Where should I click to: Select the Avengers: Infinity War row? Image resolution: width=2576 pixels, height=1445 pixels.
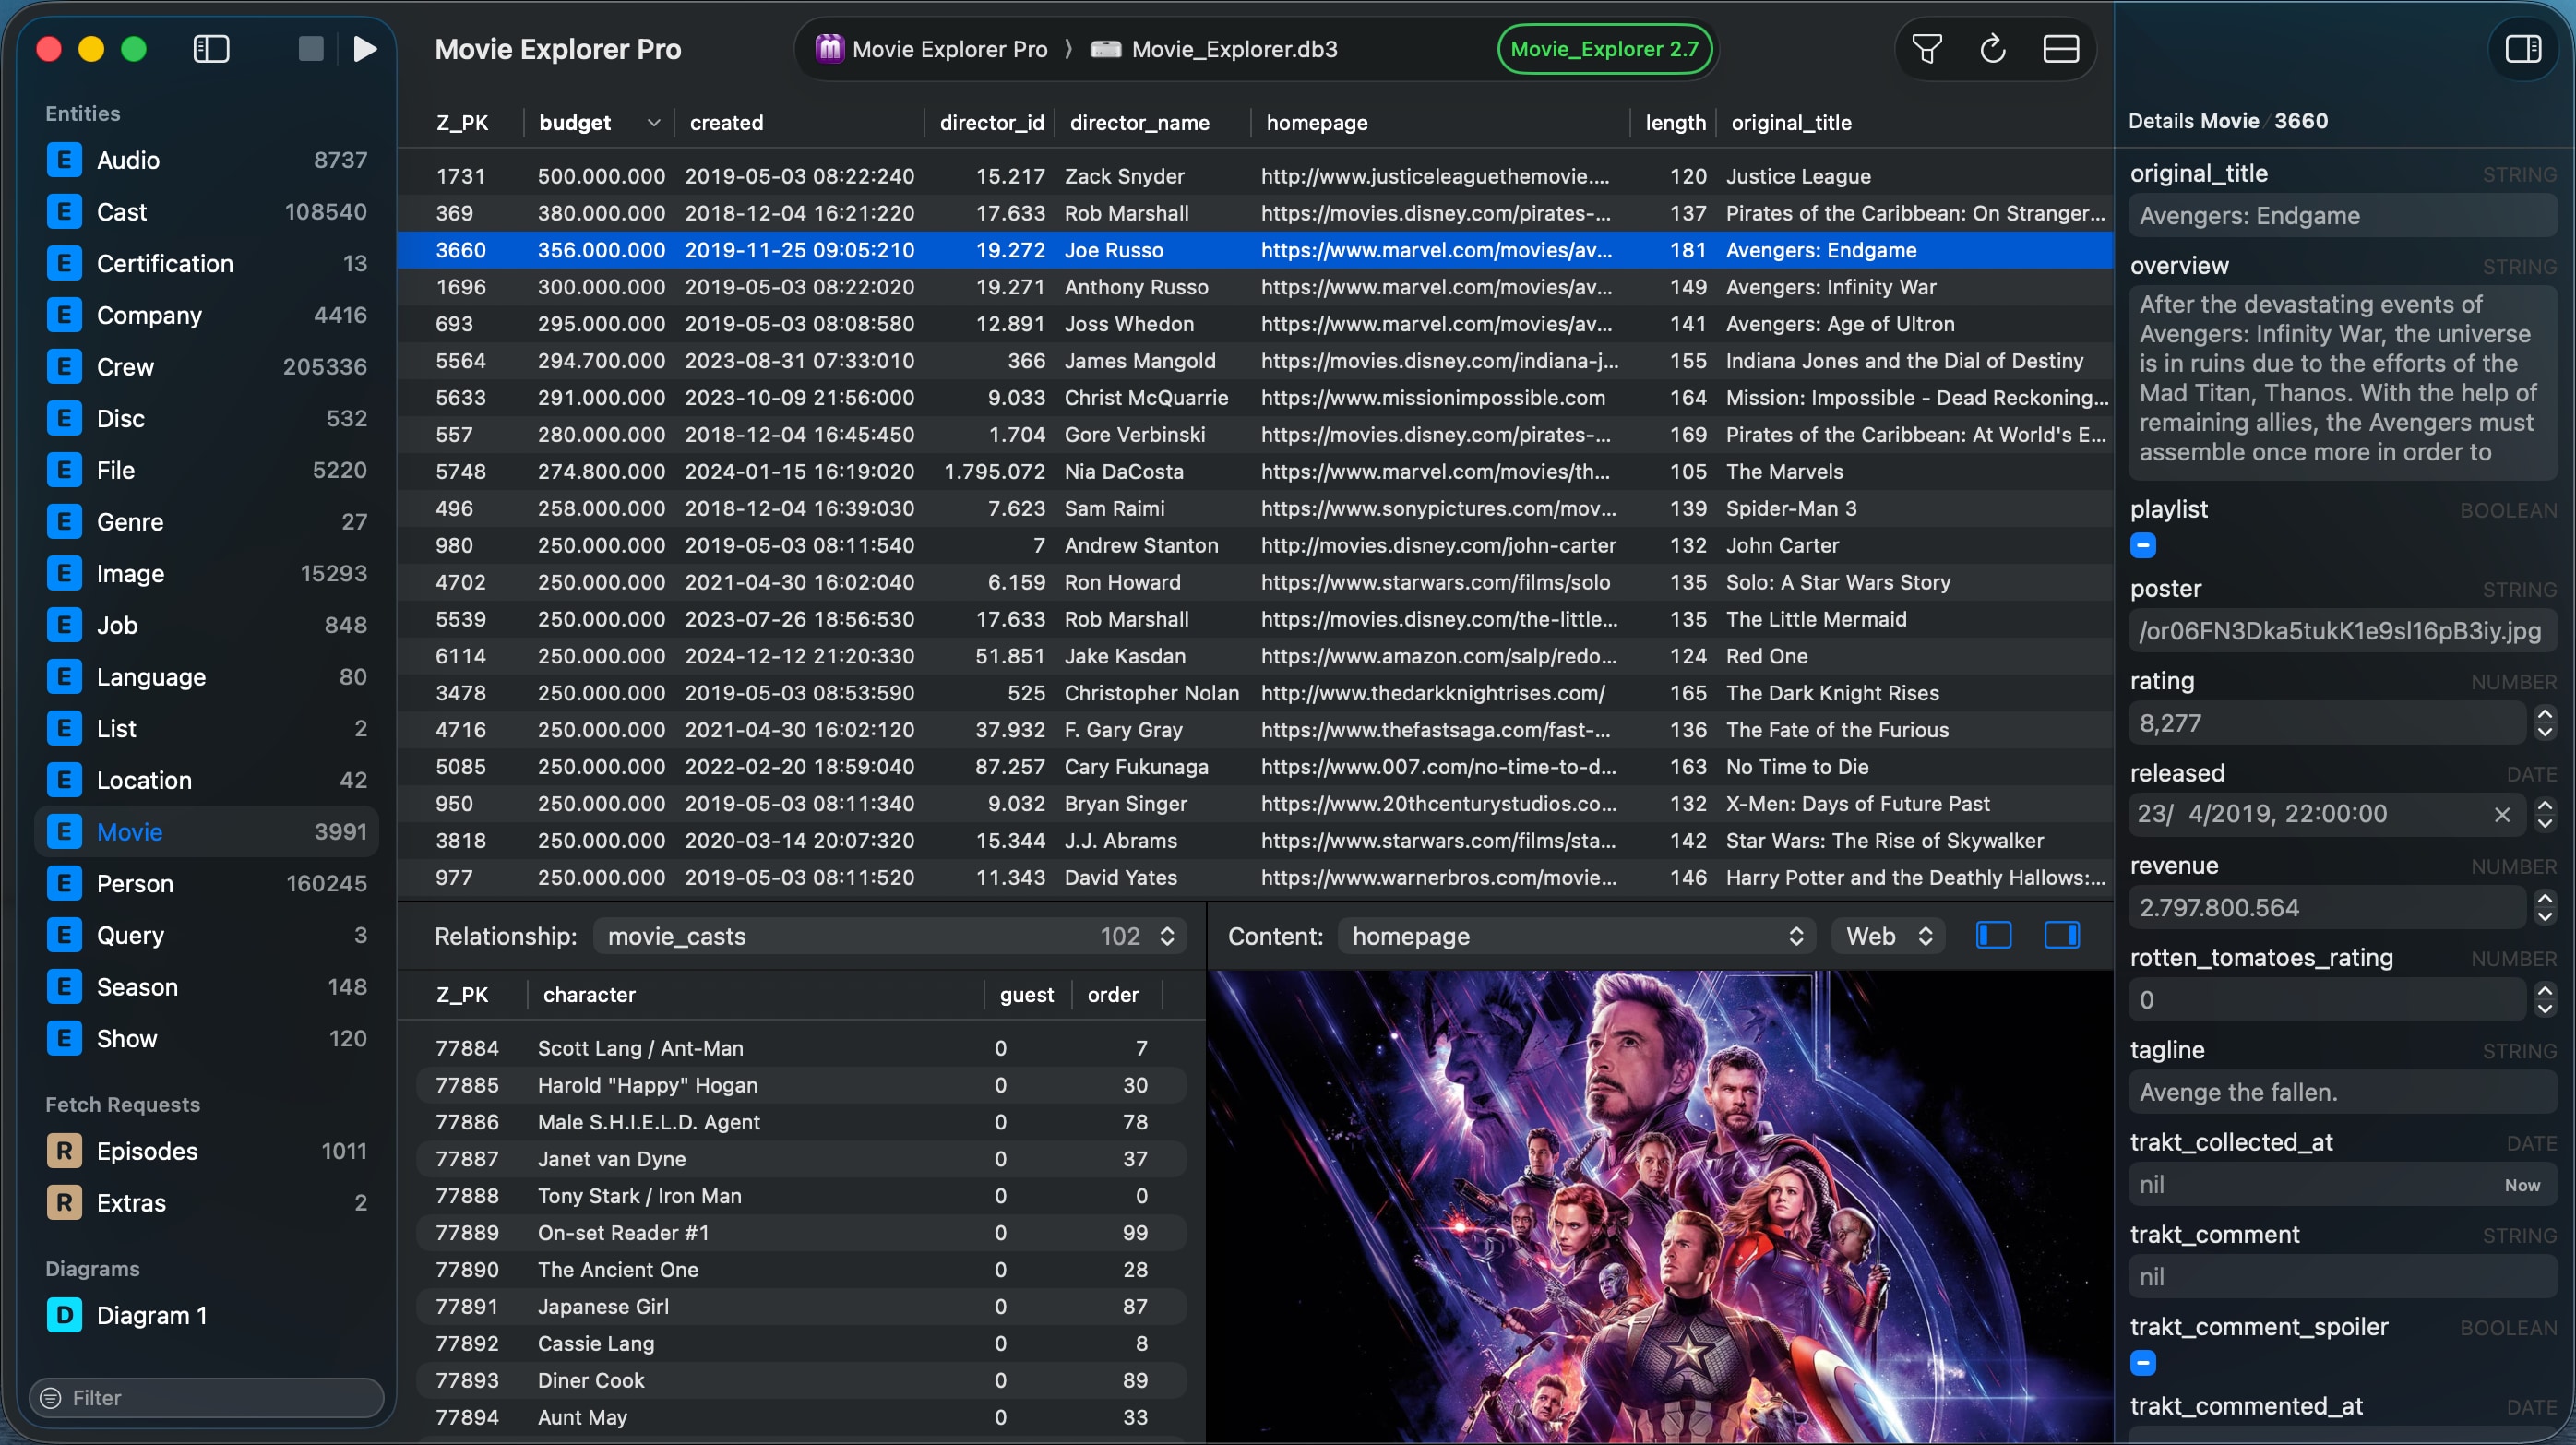click(x=1255, y=288)
